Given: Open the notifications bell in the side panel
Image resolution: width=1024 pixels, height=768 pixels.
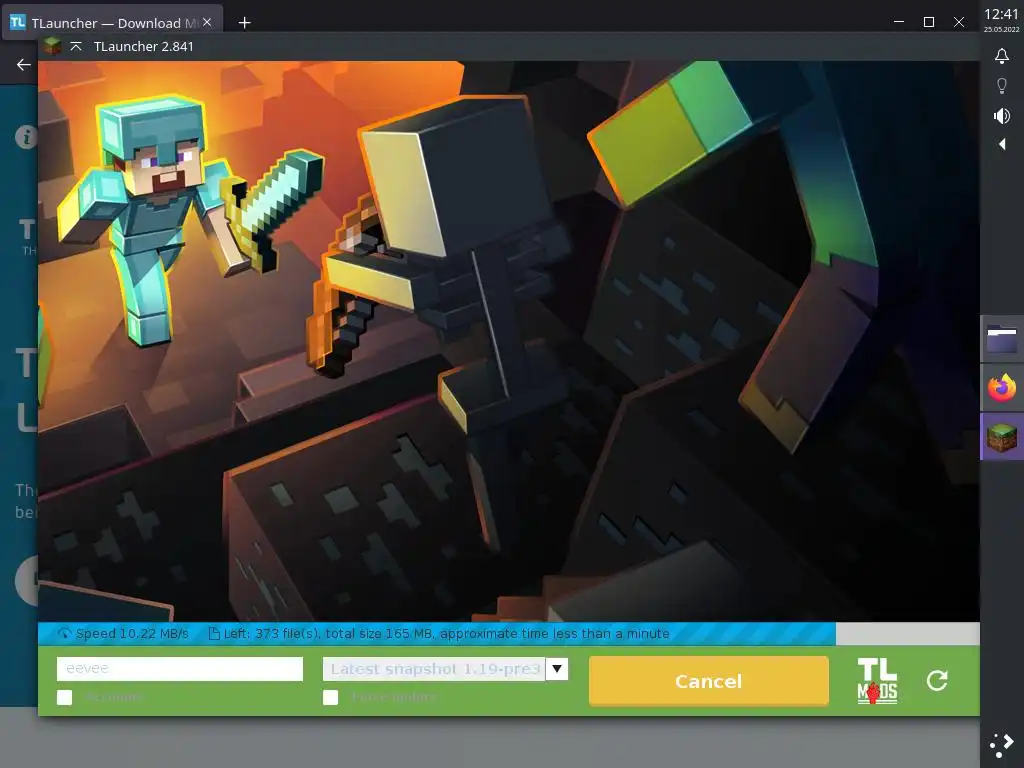Looking at the screenshot, I should pos(1002,56).
